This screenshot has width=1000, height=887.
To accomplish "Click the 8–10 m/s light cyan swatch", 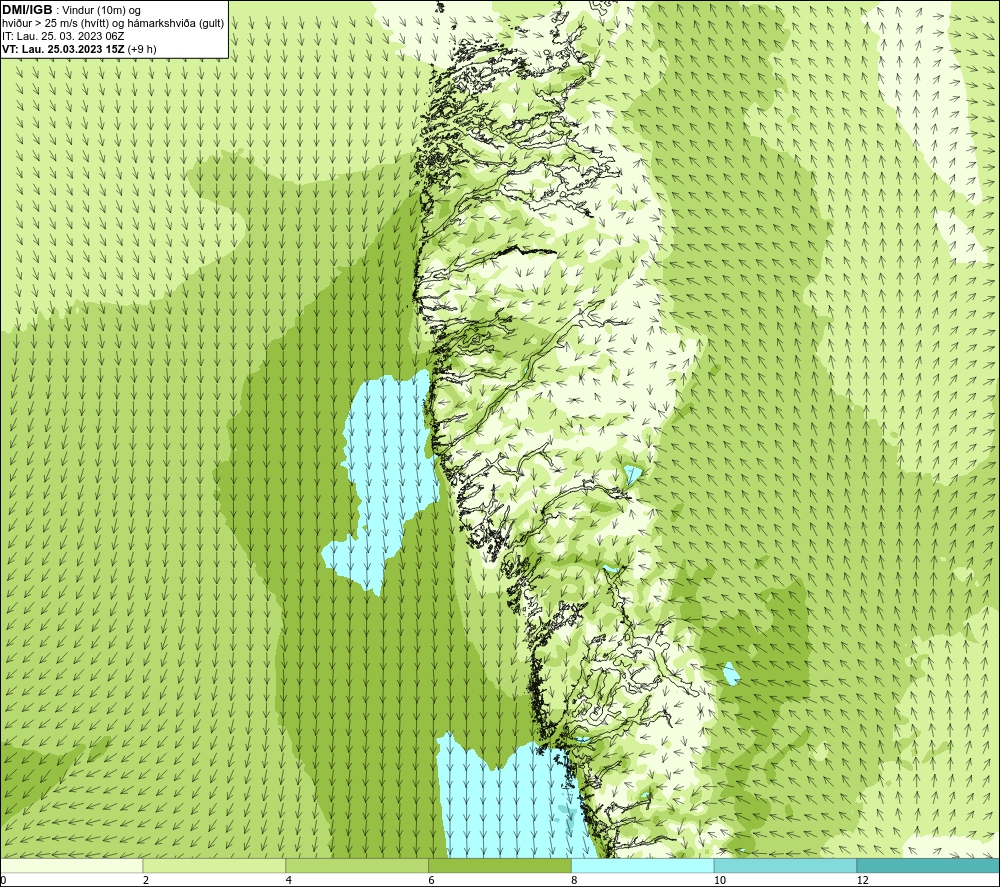I will [643, 865].
